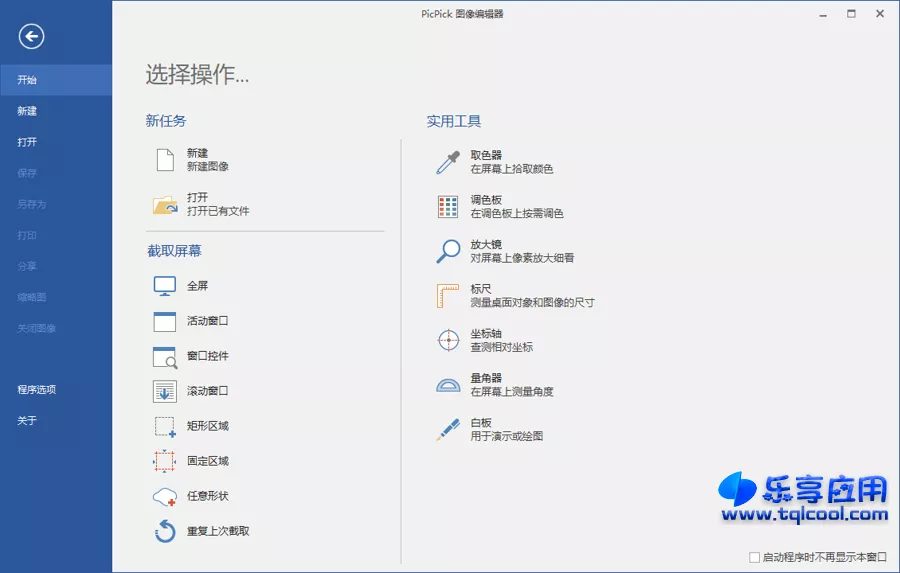
Task: Click the 活动窗口 capture label
Action: tap(208, 321)
